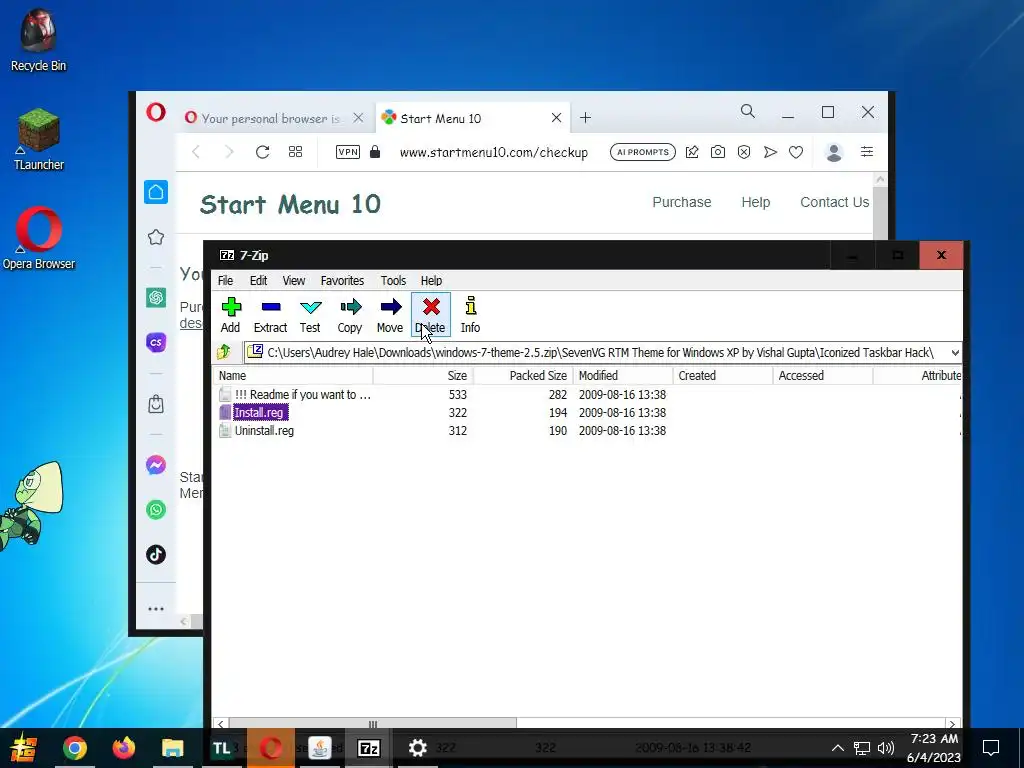Open the Edit menu in 7-Zip
1024x768 pixels.
pyautogui.click(x=258, y=281)
